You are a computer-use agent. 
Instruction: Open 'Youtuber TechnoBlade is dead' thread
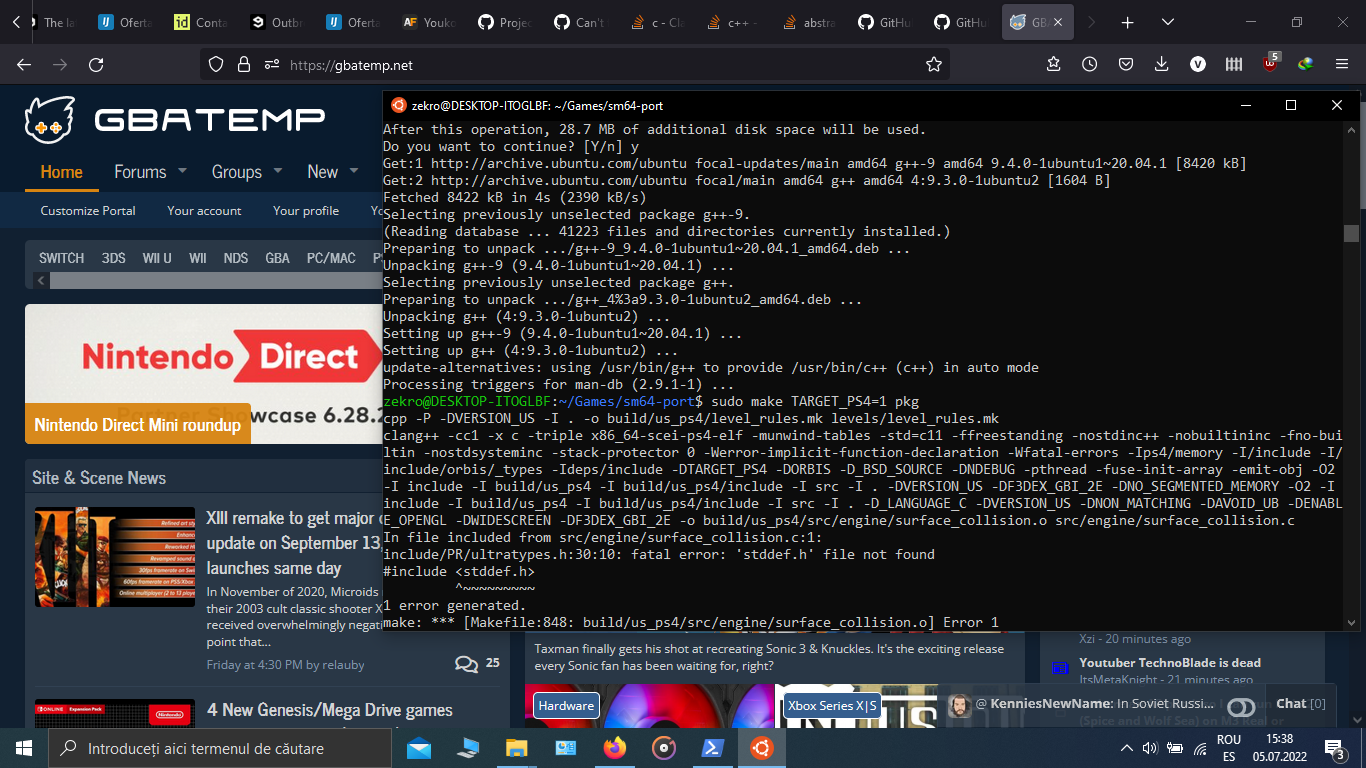tap(1170, 663)
